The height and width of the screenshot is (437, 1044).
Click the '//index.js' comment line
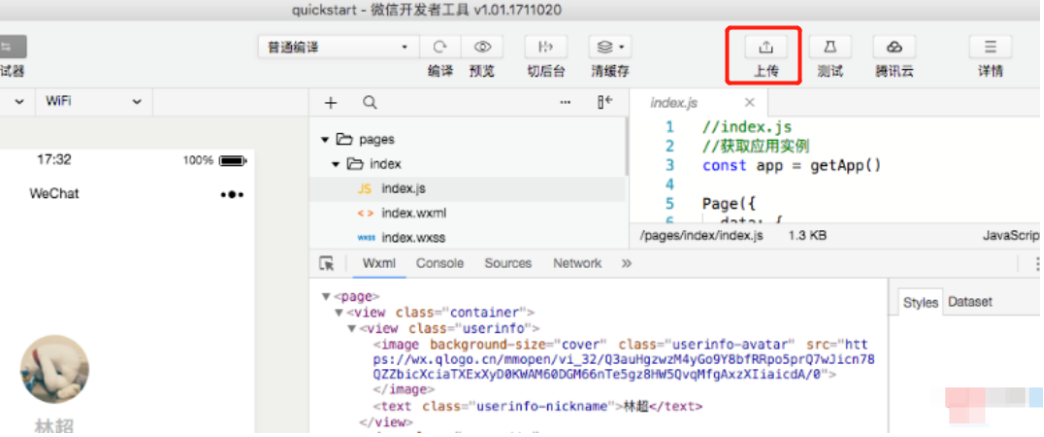click(746, 127)
